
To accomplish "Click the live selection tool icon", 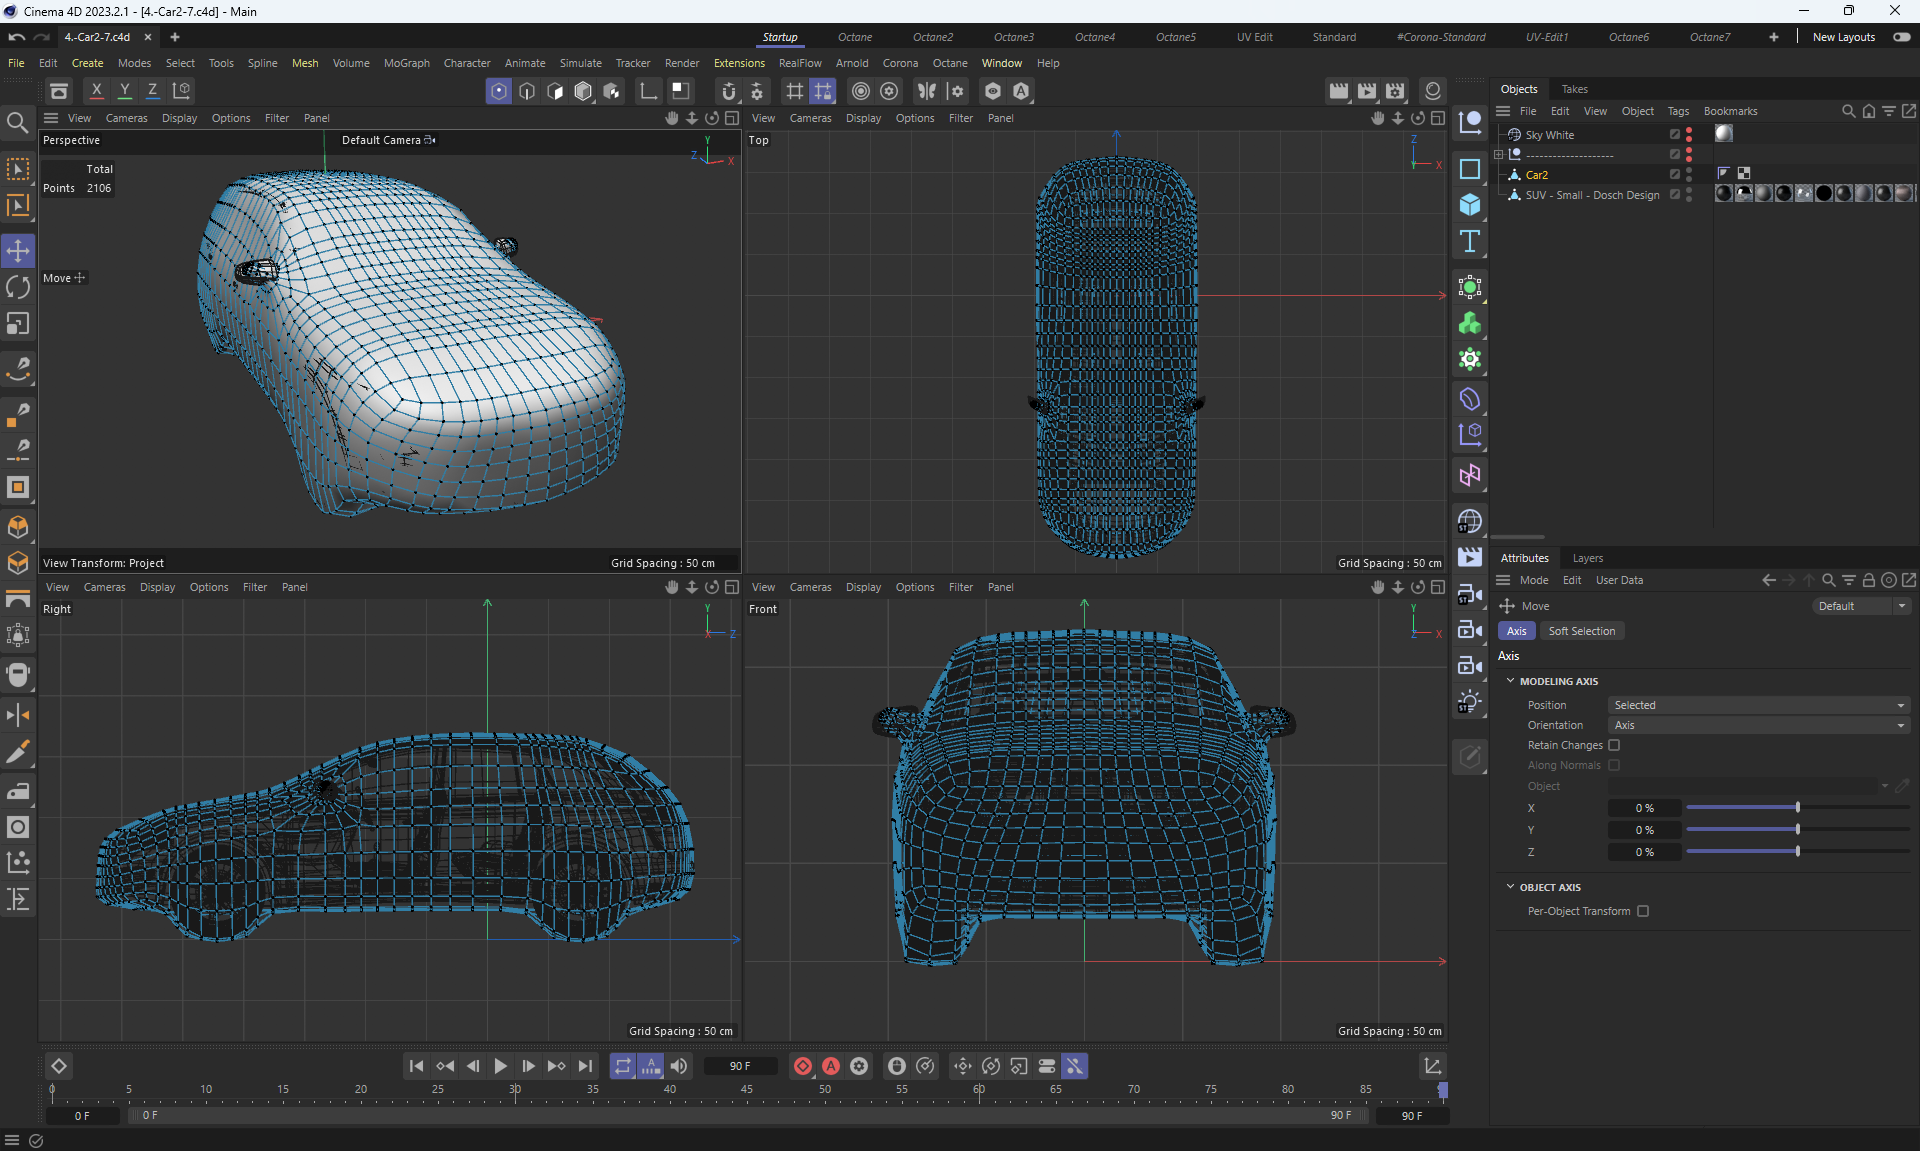I will [18, 169].
